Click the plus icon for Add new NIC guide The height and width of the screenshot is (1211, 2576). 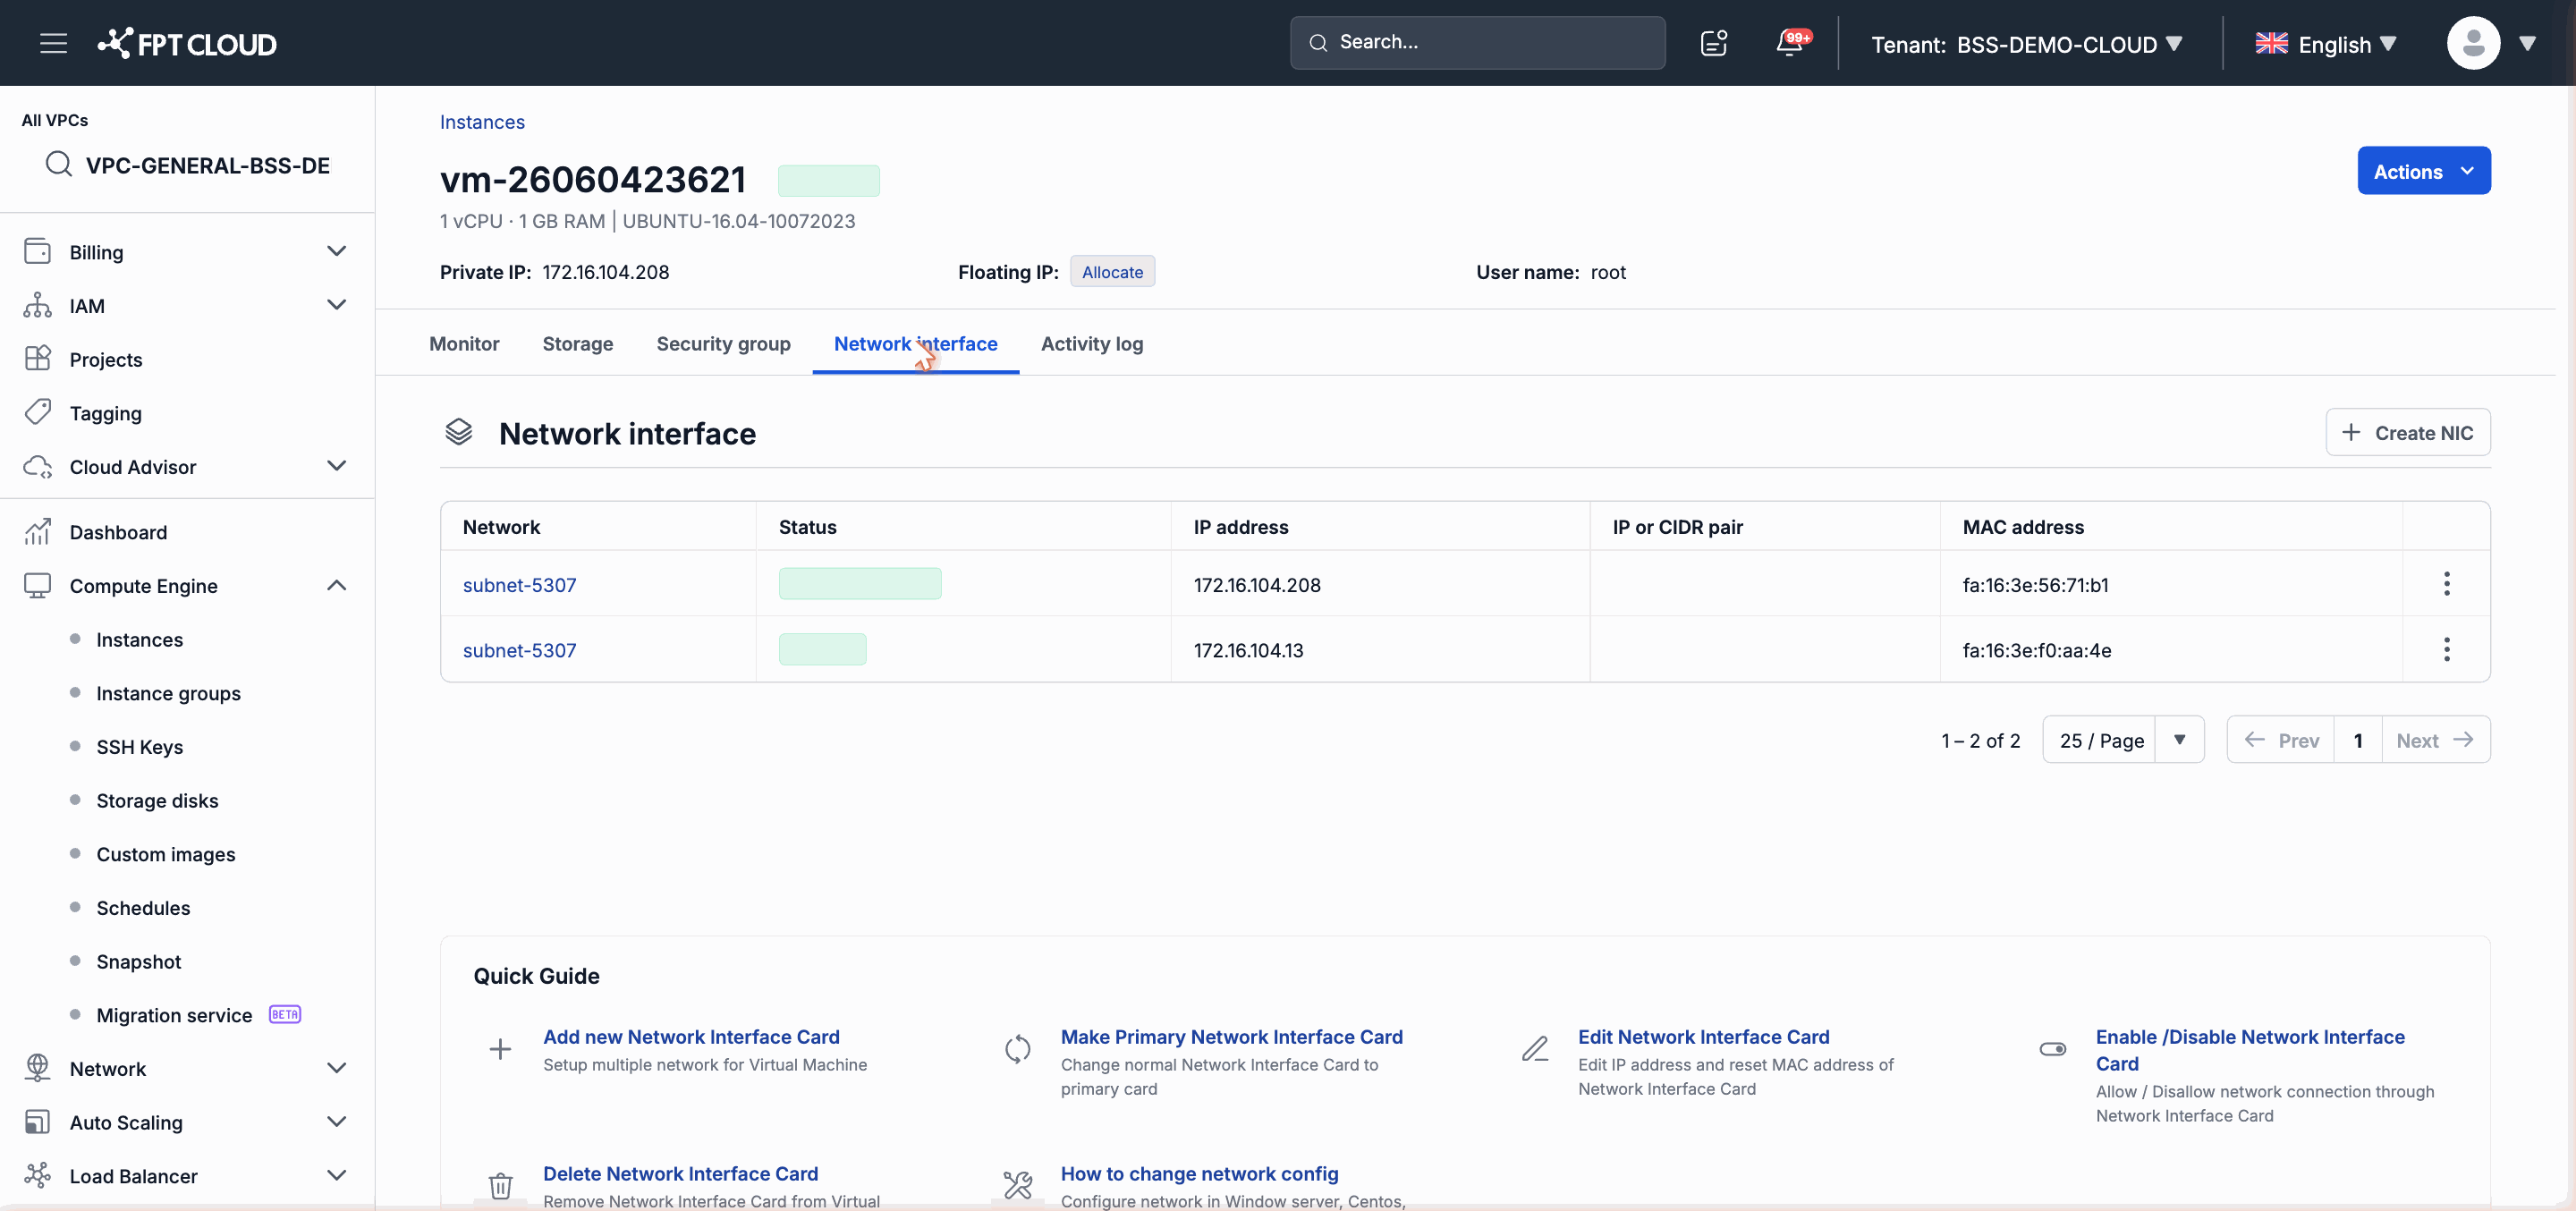click(x=500, y=1049)
